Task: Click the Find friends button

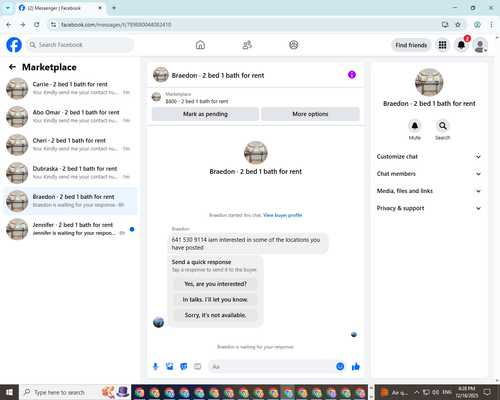Action: click(x=411, y=45)
